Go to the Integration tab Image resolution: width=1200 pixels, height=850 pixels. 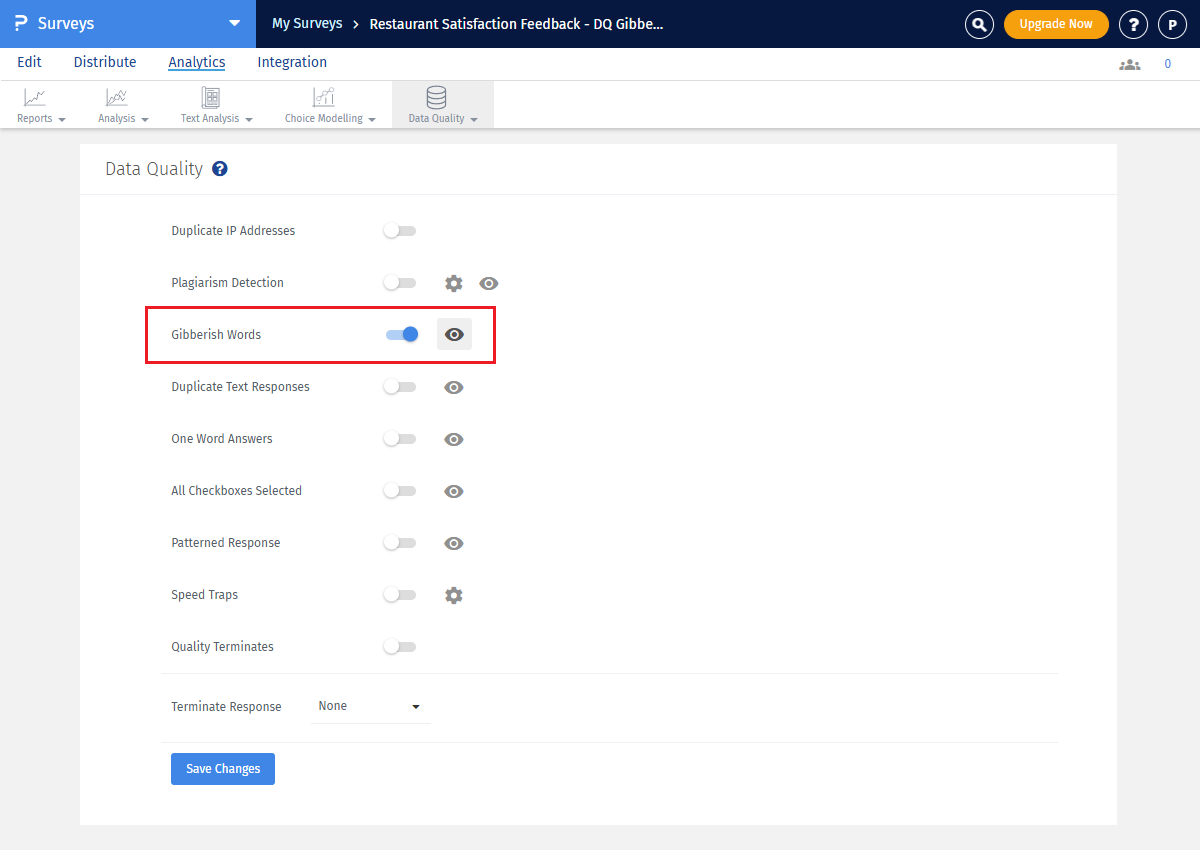point(292,62)
